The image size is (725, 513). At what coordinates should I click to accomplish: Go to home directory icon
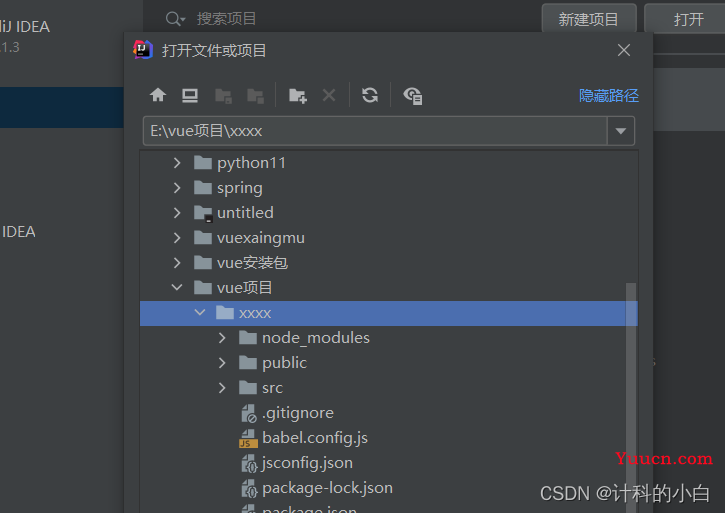pyautogui.click(x=158, y=95)
